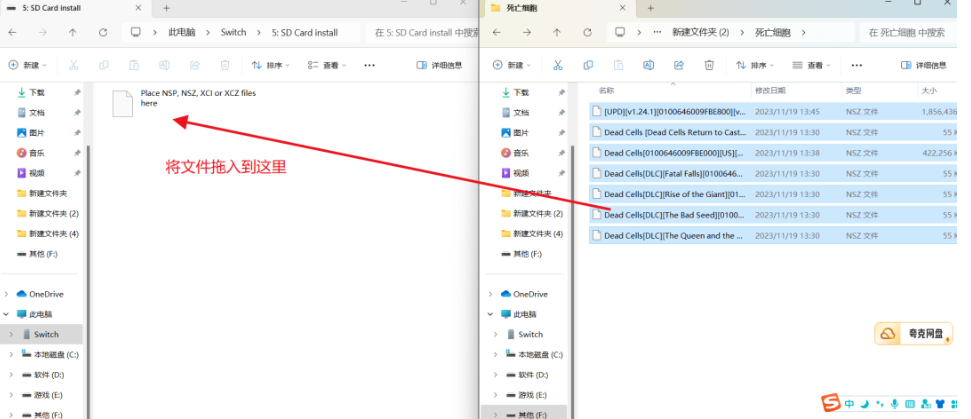
Task: Click Cut icon in left window toolbar
Action: point(73,65)
